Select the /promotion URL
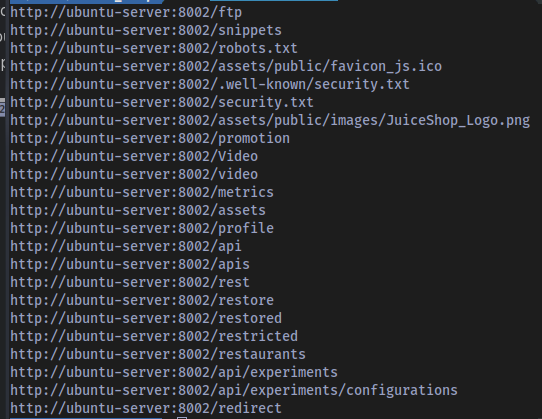The width and height of the screenshot is (542, 419). pos(150,139)
